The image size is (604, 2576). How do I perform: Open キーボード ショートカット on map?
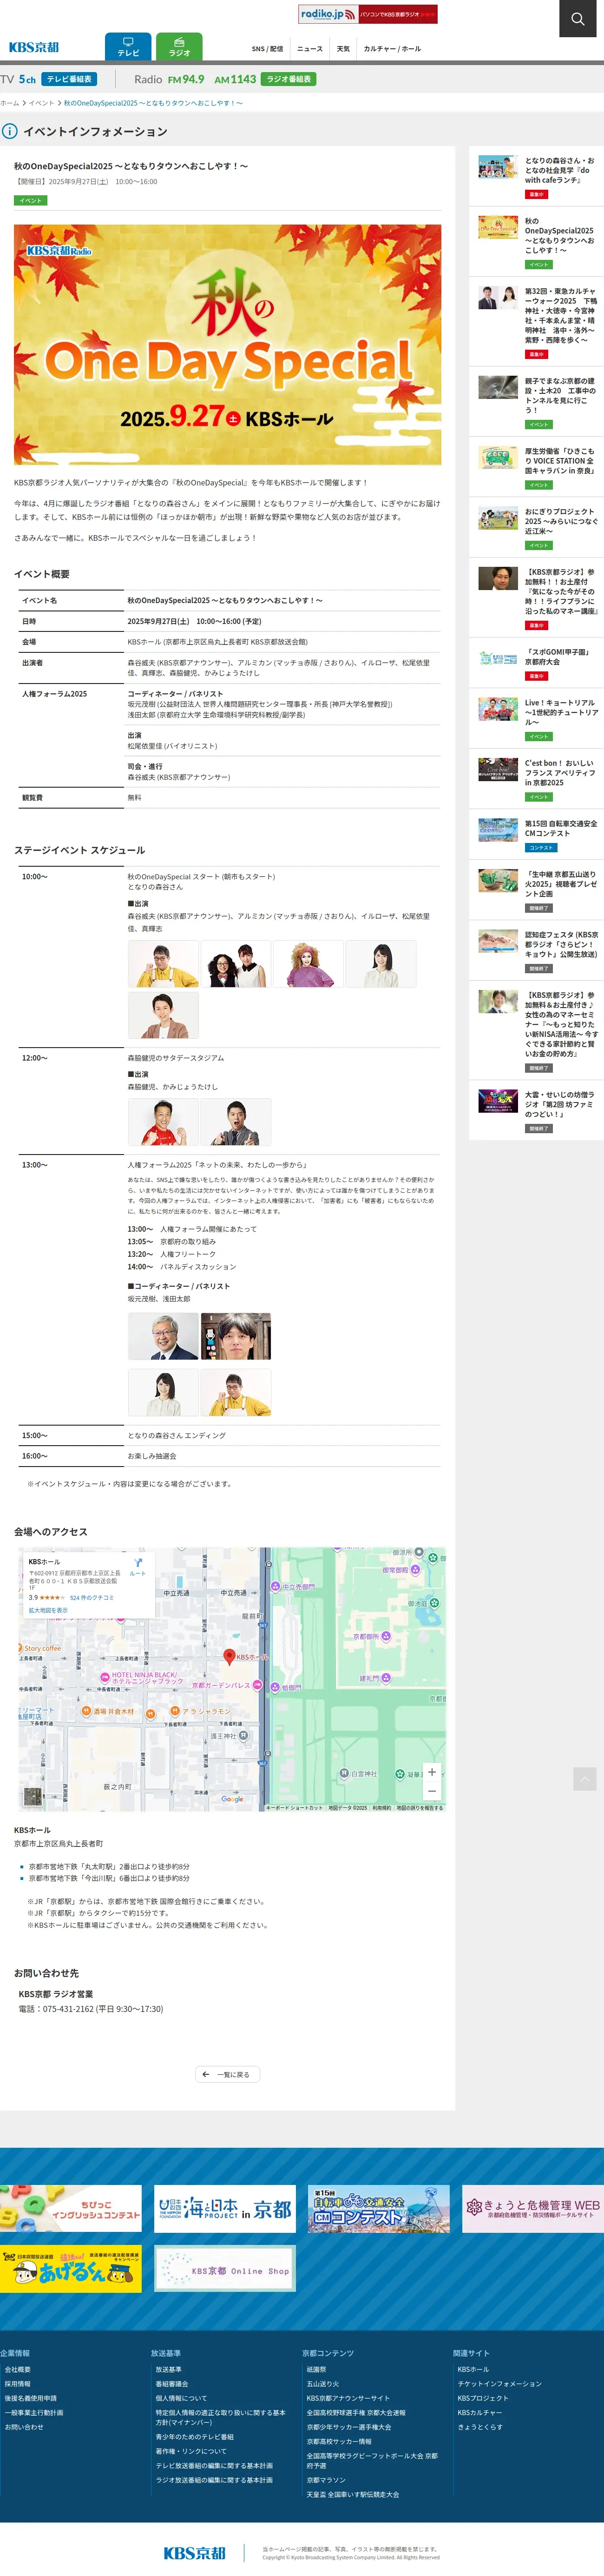point(294,1807)
